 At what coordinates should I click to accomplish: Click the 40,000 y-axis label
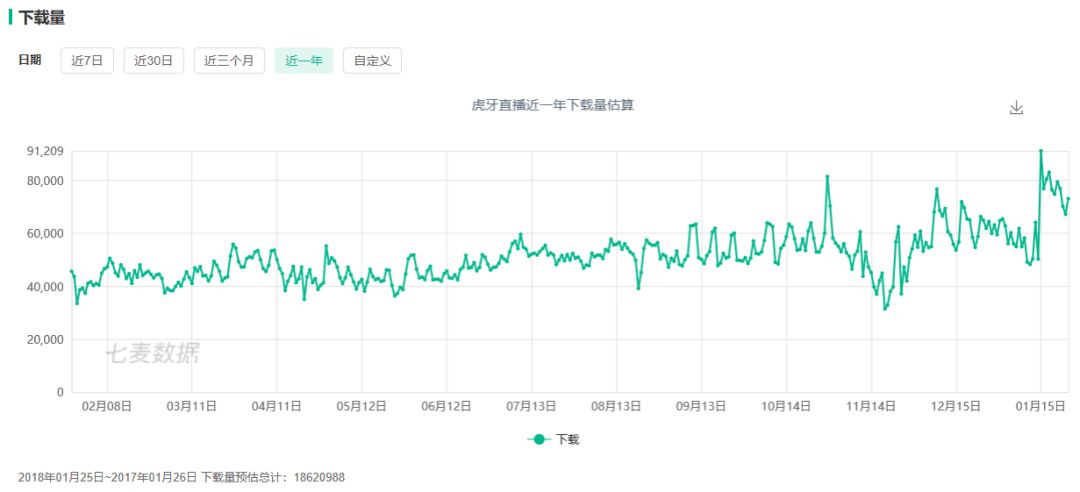click(x=45, y=287)
